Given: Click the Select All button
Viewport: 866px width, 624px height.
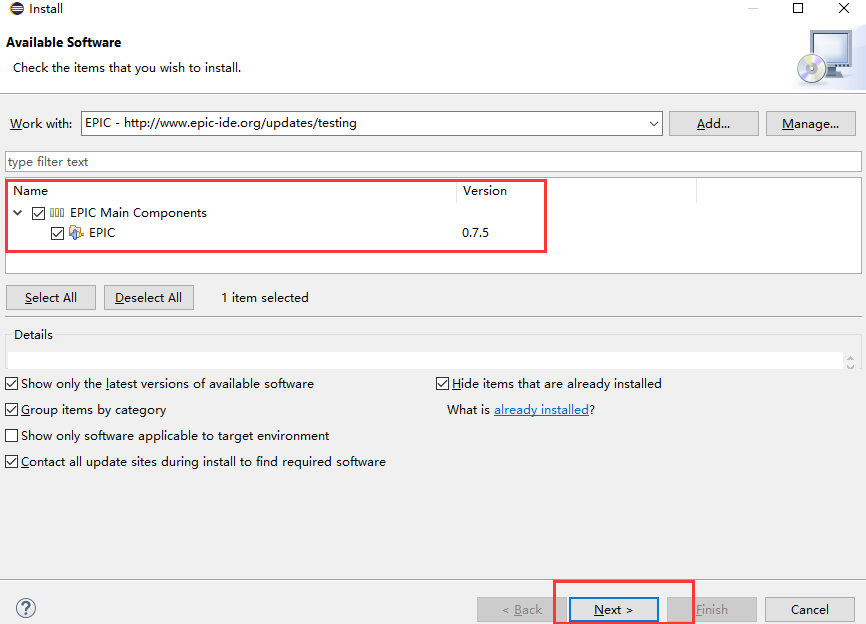Looking at the screenshot, I should click(x=51, y=298).
